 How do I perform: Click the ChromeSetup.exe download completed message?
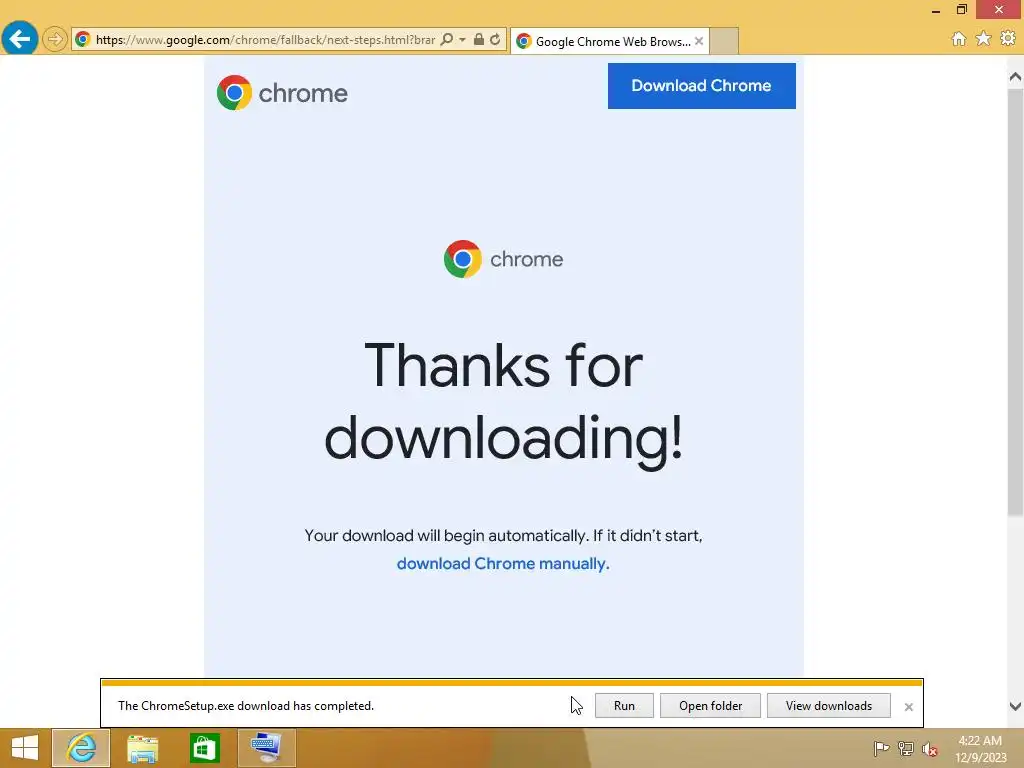(246, 705)
